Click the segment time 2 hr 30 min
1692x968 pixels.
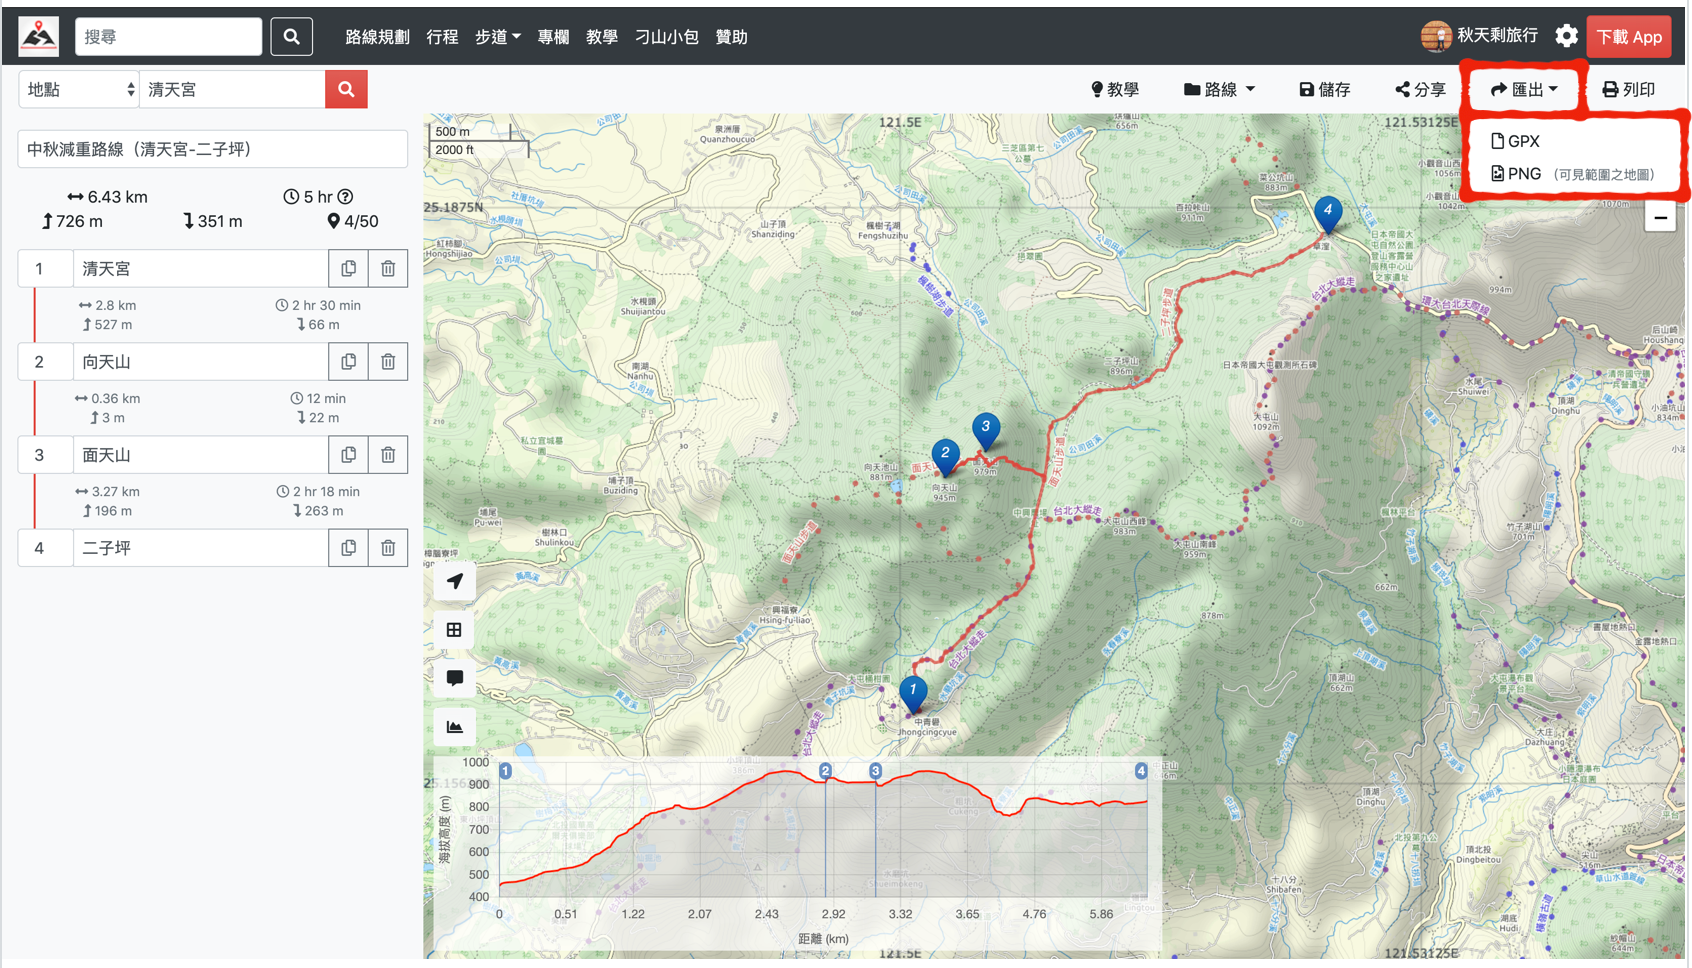click(318, 305)
